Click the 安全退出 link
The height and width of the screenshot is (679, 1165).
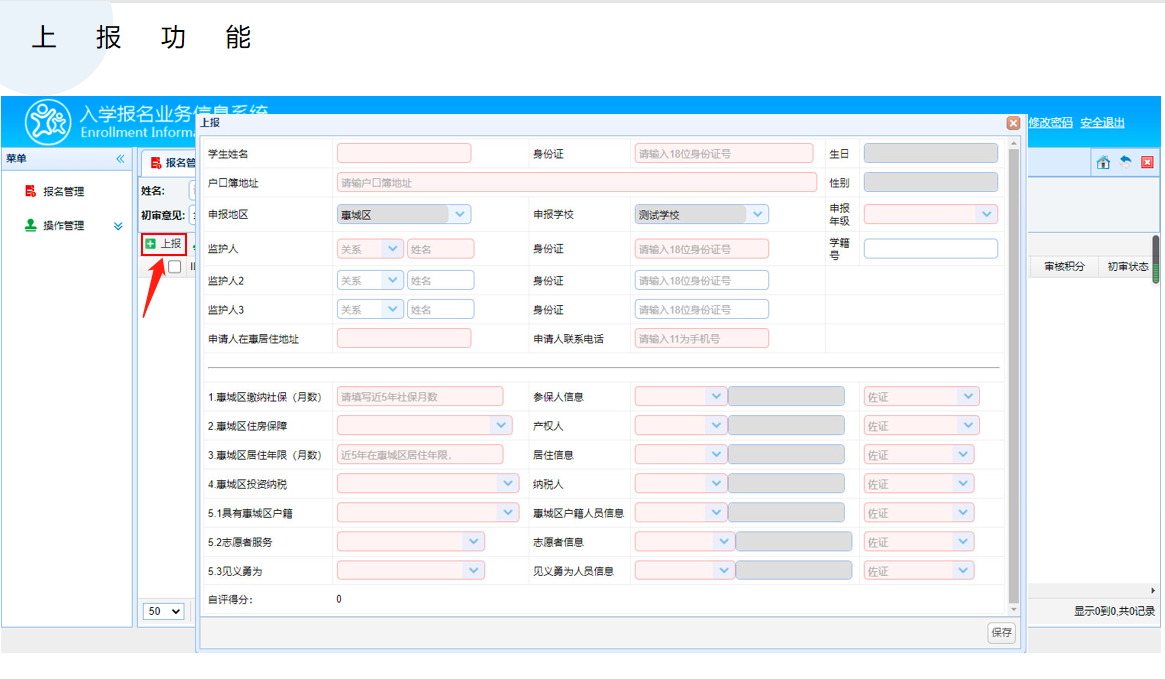pos(1102,122)
